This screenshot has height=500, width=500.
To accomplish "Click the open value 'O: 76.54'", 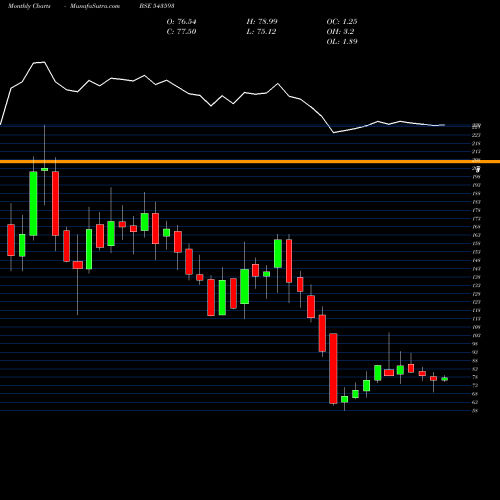I will (x=181, y=22).
